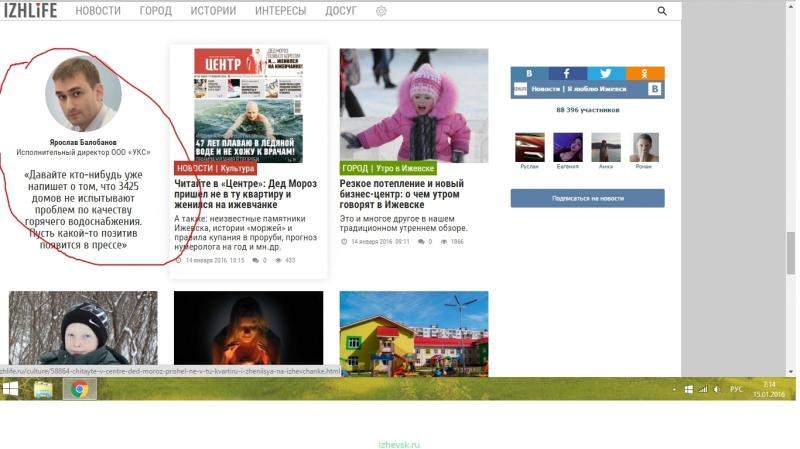Screen dimensions: 800x449
Task: Open Chrome from the Windows taskbar
Action: 79,389
